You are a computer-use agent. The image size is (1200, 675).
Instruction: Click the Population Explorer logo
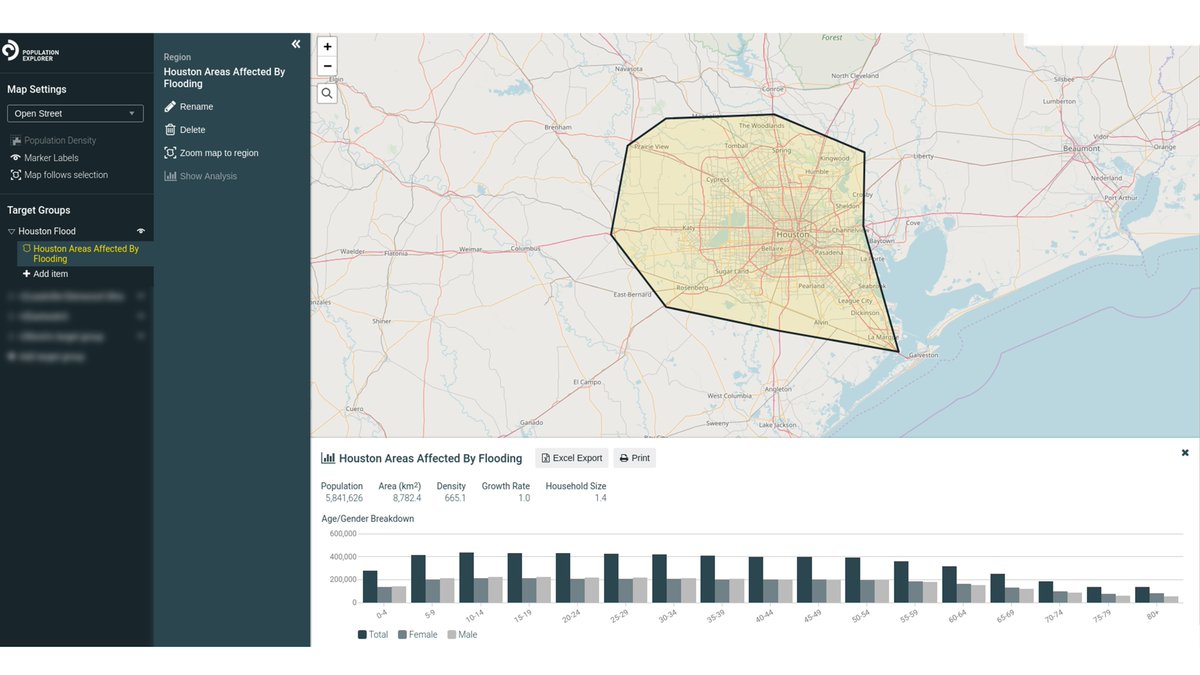pos(29,51)
